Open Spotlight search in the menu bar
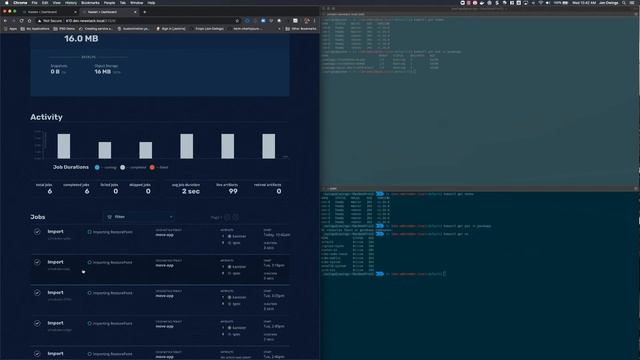 (624, 2)
